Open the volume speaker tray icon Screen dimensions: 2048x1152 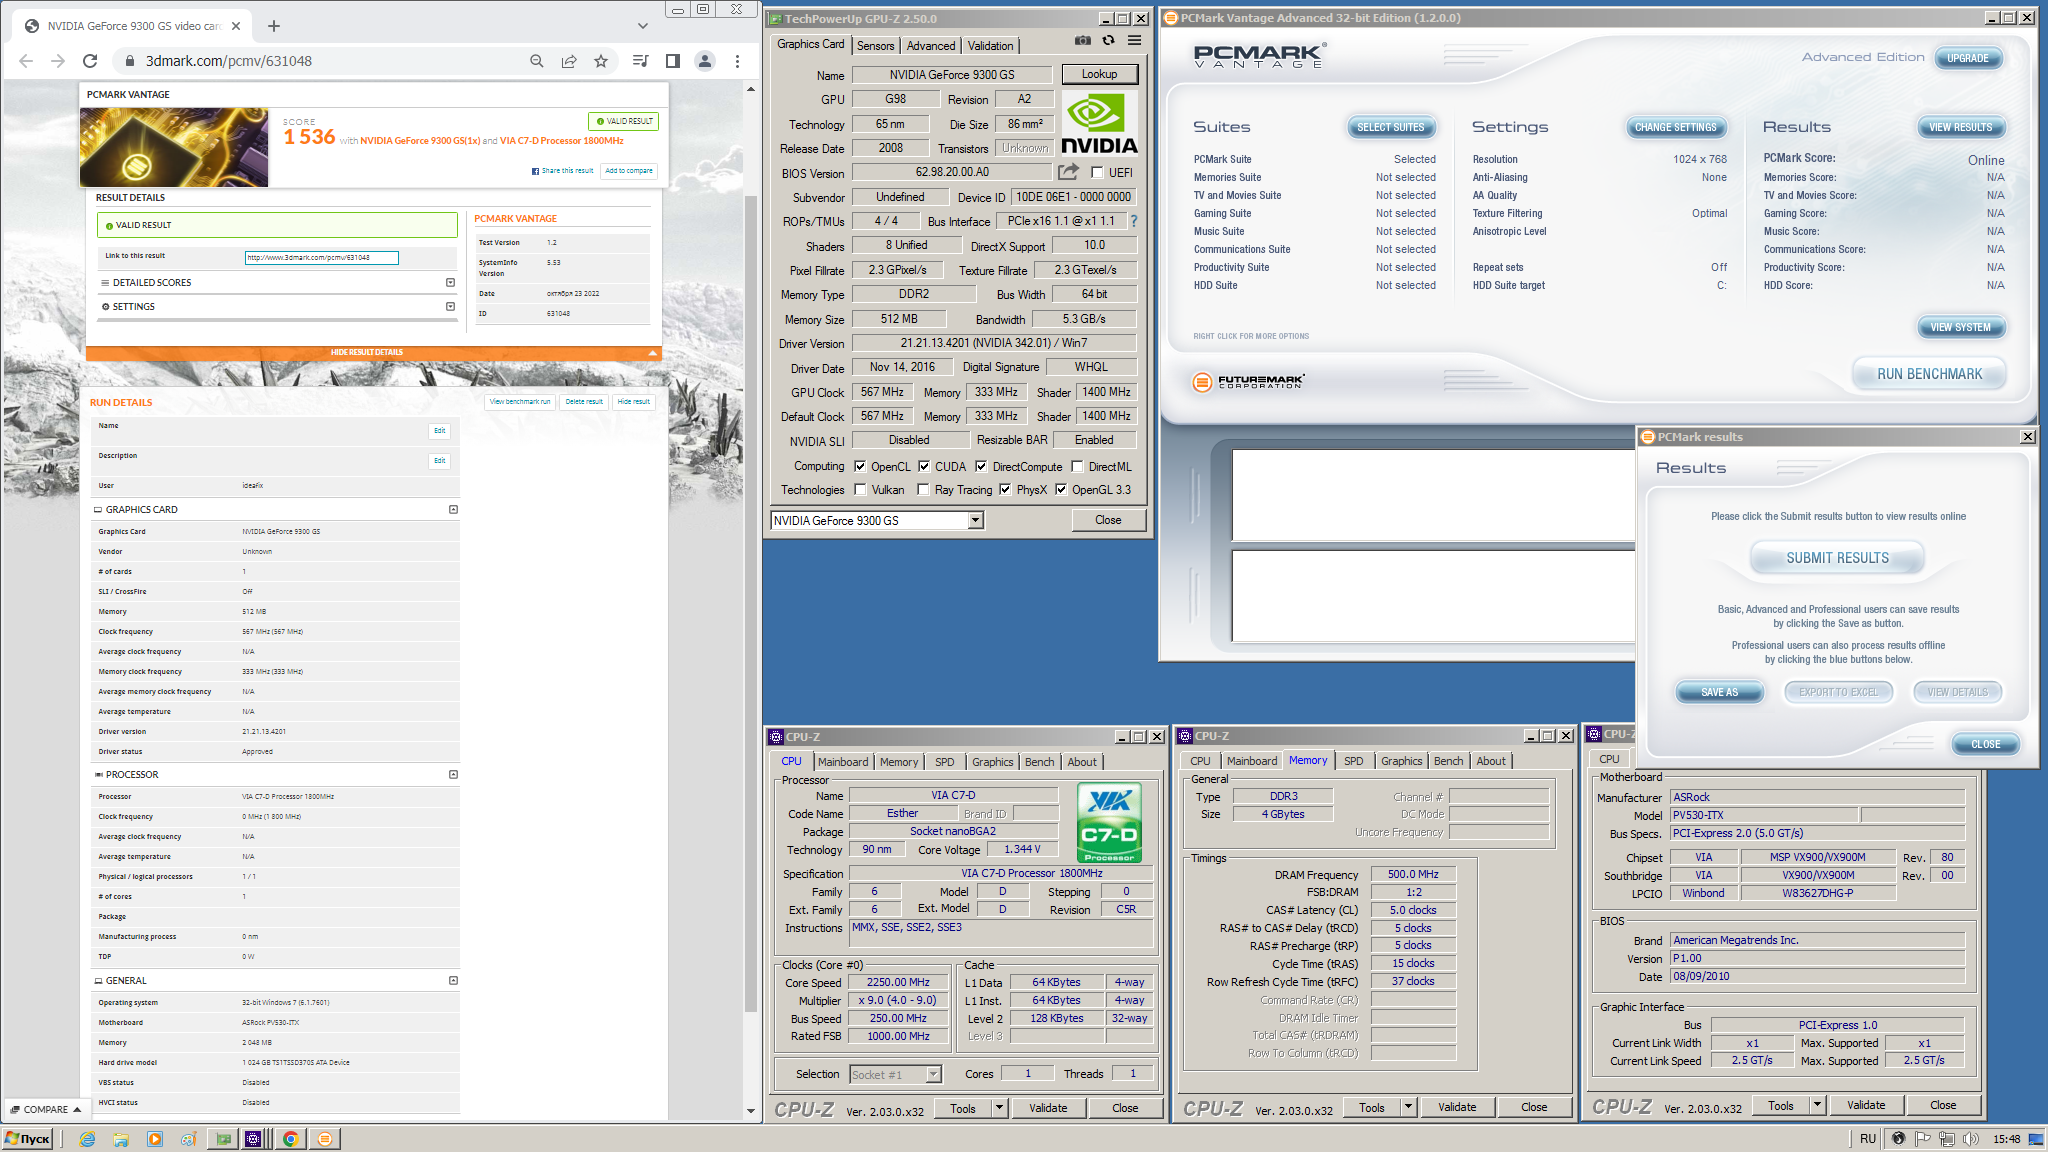[x=1971, y=1139]
